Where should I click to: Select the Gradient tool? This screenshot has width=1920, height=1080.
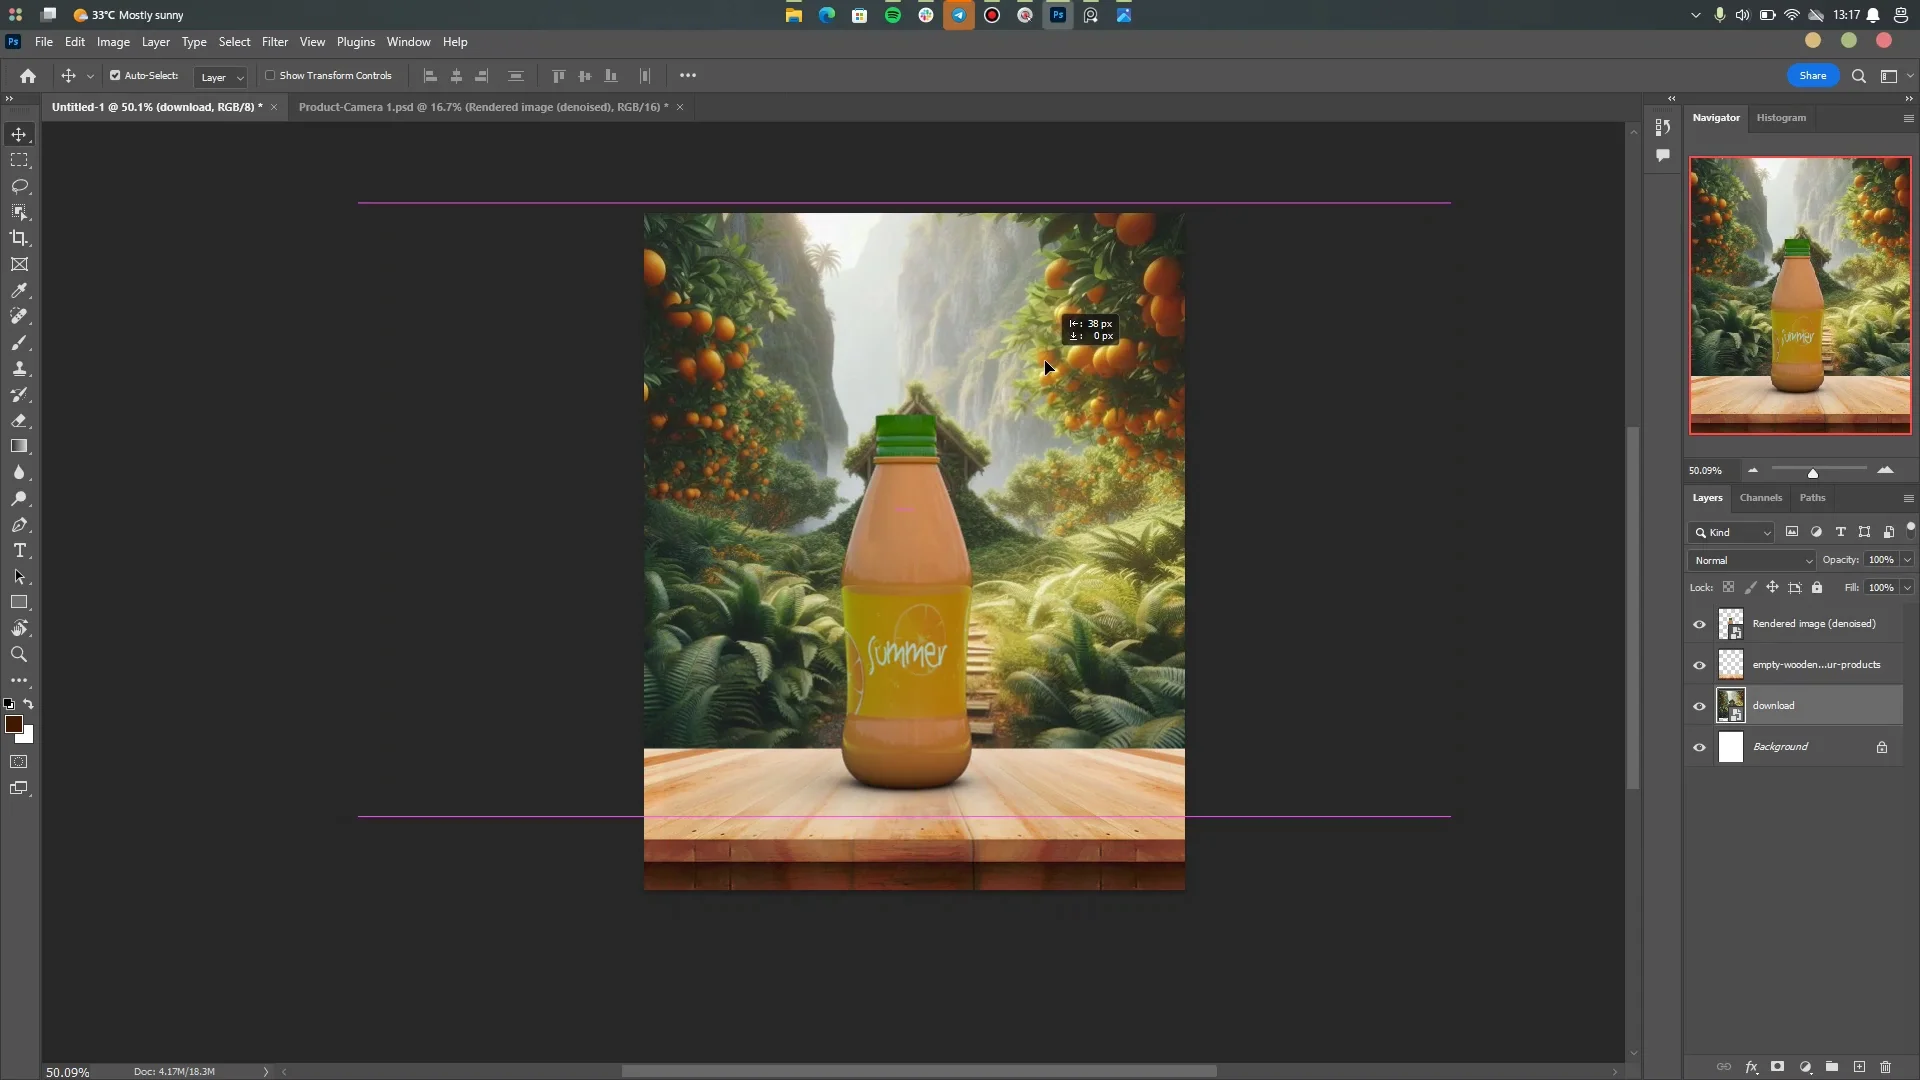pos(19,446)
